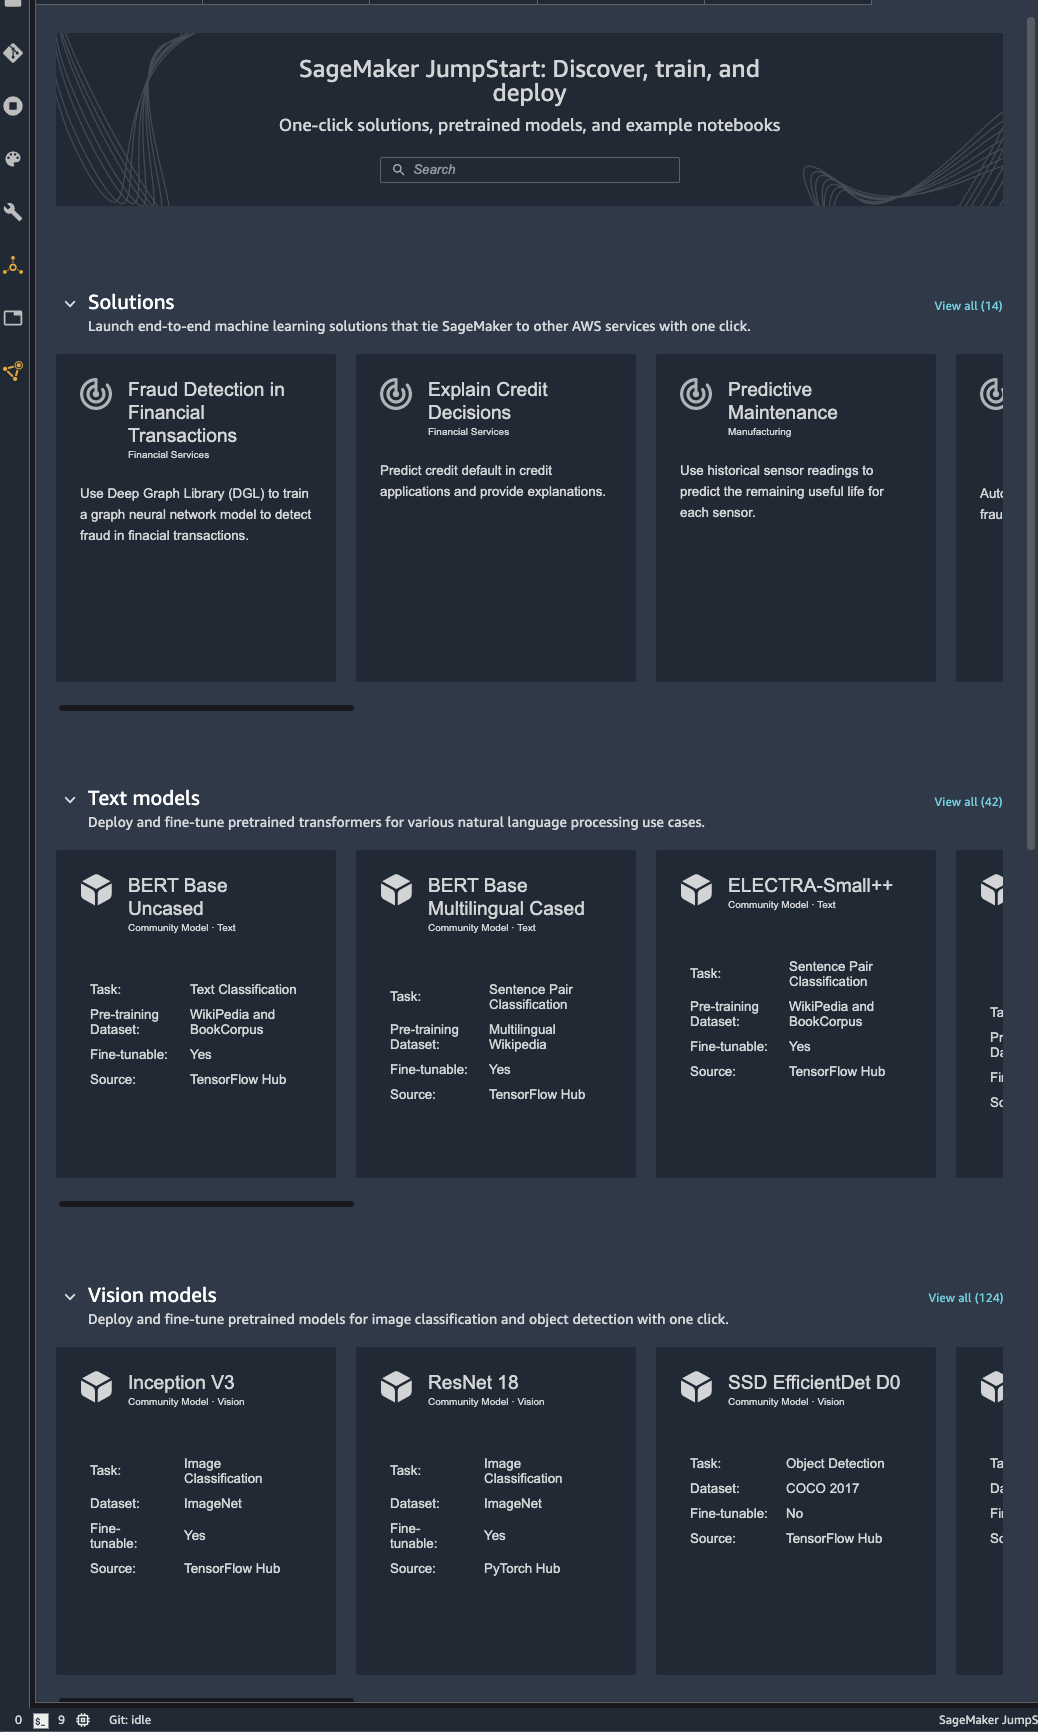Open the ResNet 18 title
Screen dimensions: 1038x1732
tap(473, 1382)
